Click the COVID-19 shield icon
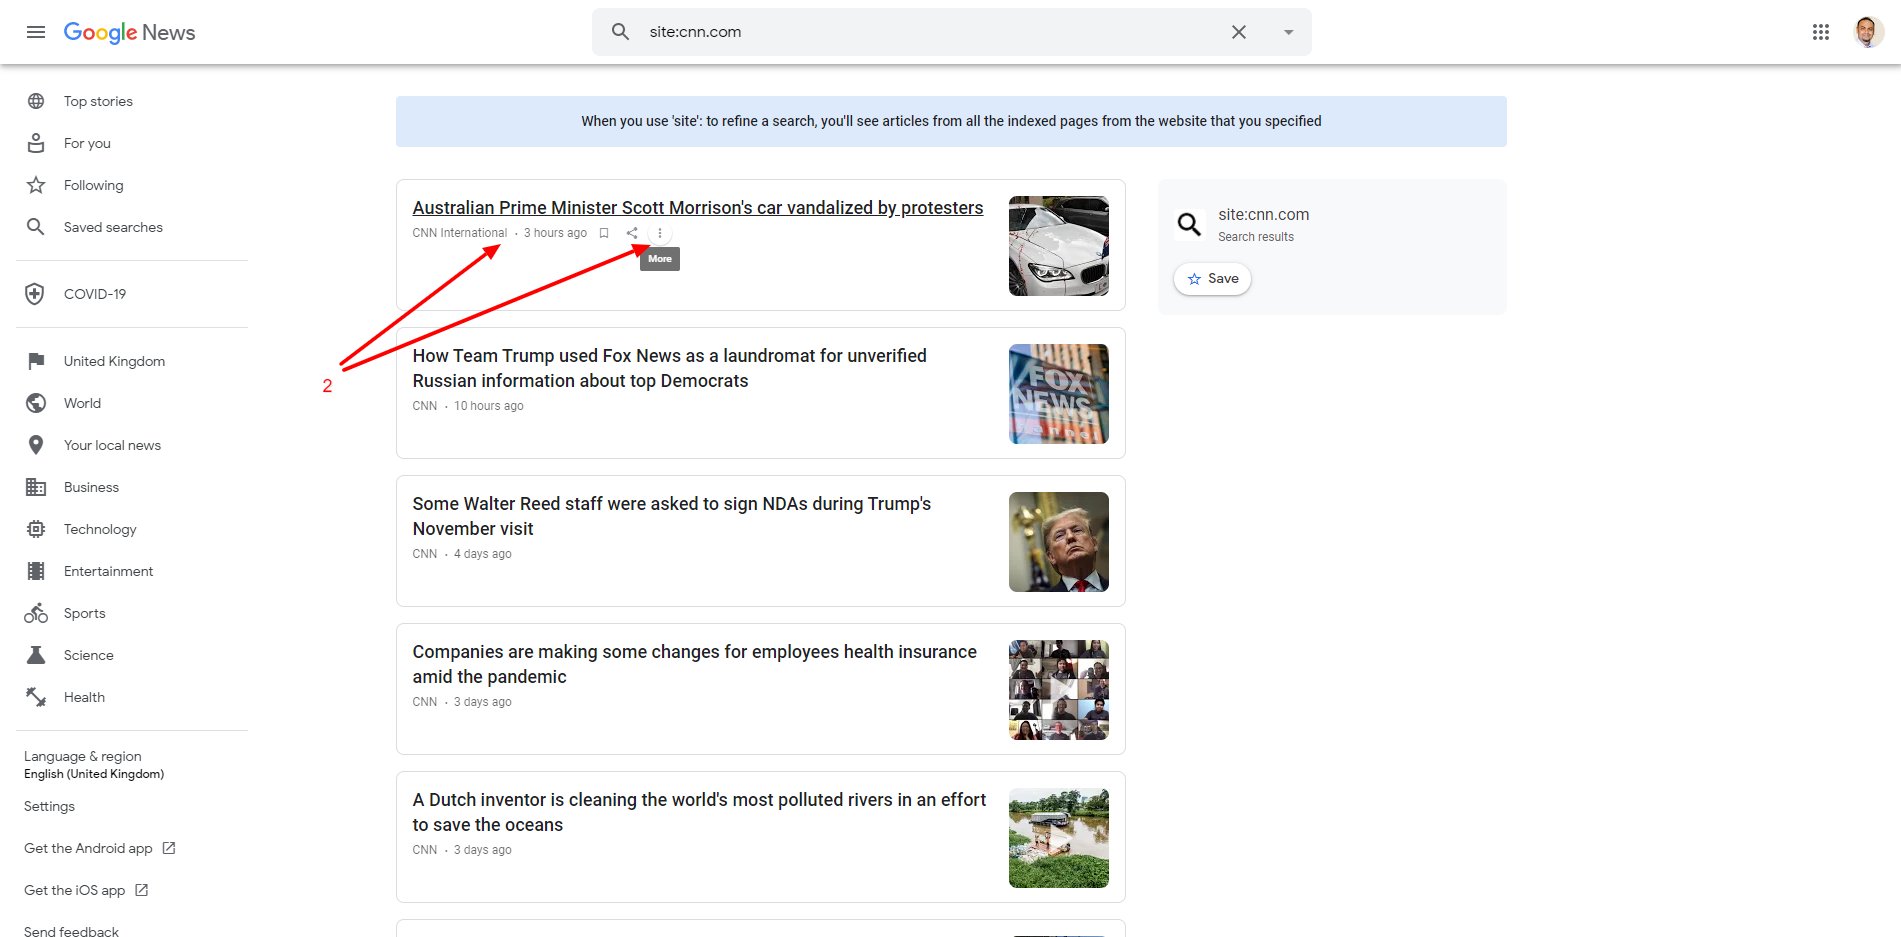This screenshot has height=937, width=1901. click(x=35, y=294)
